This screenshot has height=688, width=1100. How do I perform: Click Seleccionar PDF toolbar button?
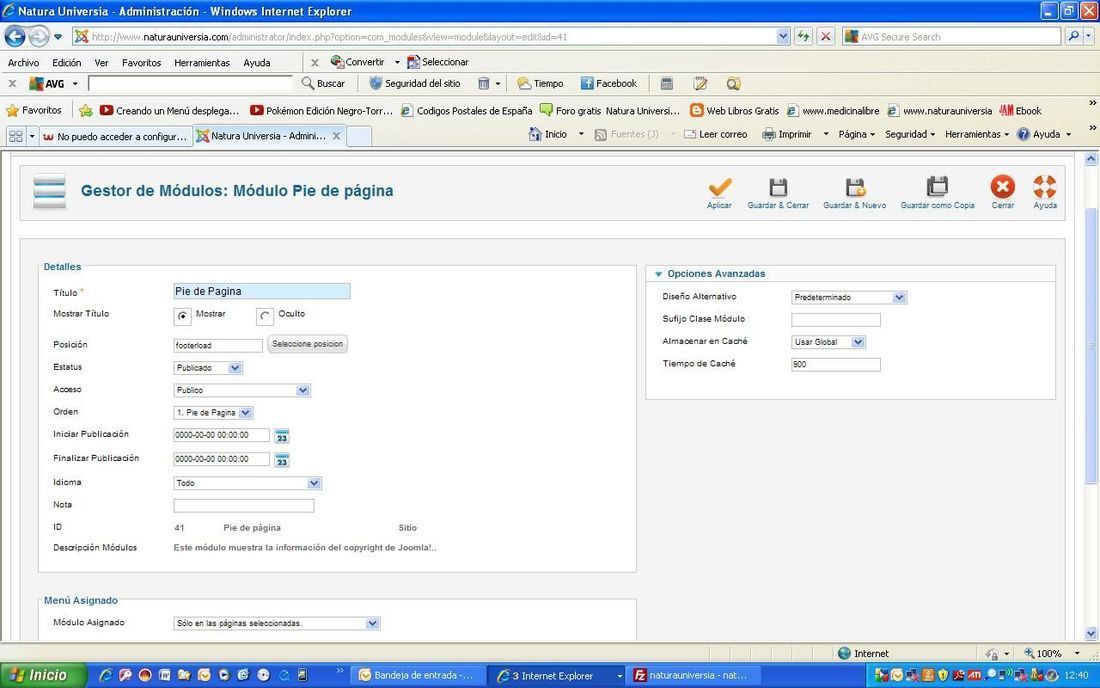438,62
